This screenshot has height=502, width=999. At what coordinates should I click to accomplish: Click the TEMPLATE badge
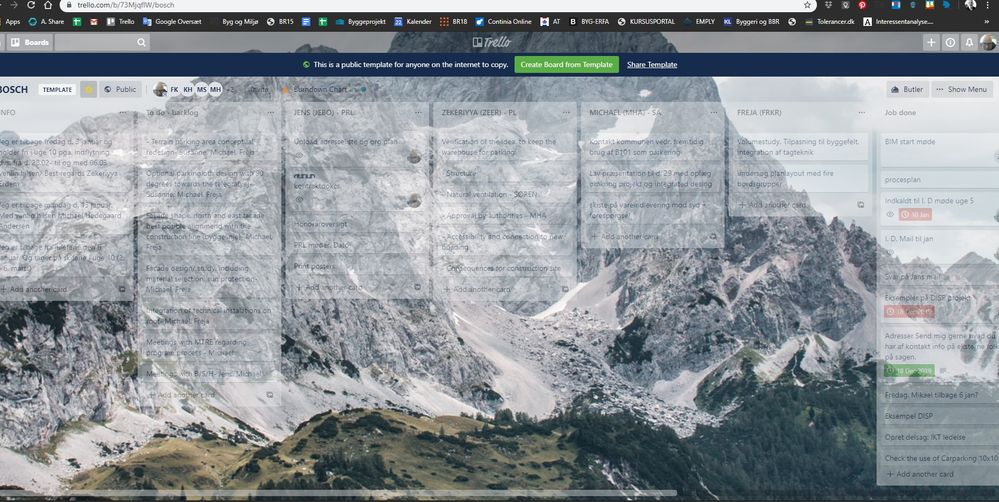[x=57, y=90]
